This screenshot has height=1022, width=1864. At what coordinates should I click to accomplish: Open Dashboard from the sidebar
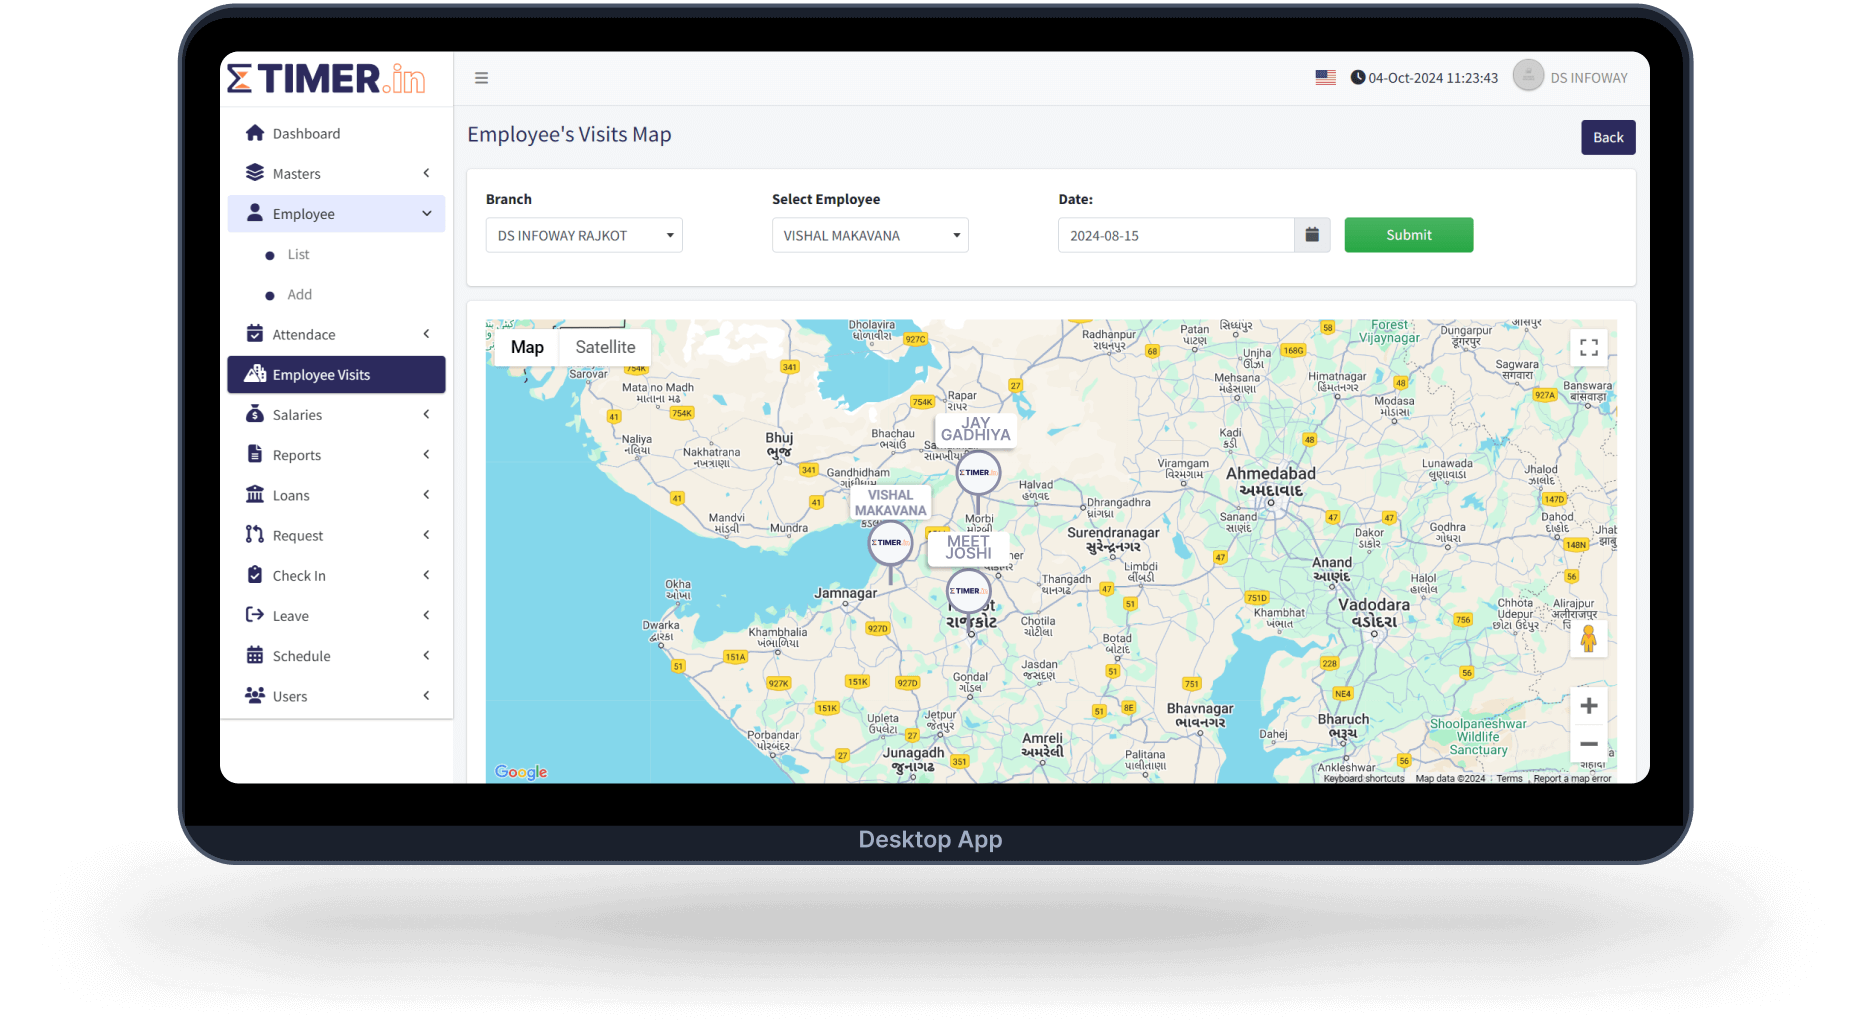[306, 134]
